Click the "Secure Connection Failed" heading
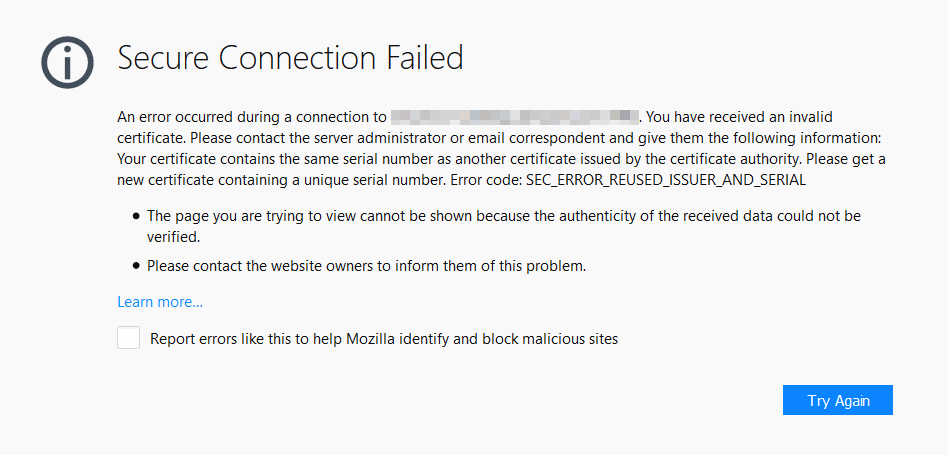Viewport: 948px width, 455px height. (x=290, y=58)
